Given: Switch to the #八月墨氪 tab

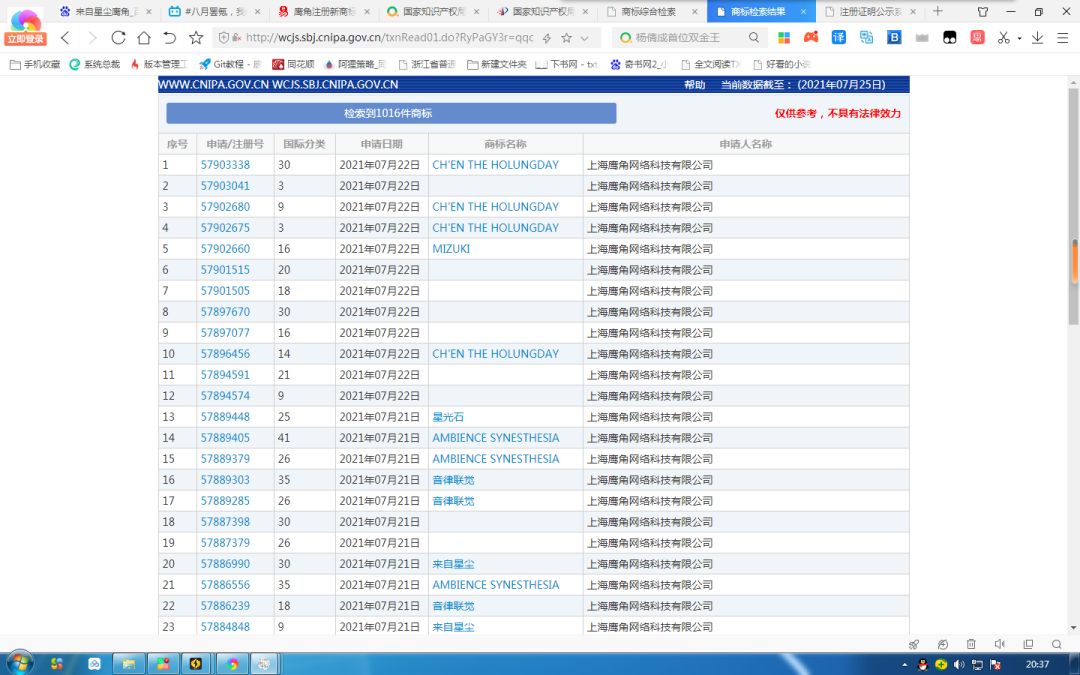Looking at the screenshot, I should click(x=214, y=12).
